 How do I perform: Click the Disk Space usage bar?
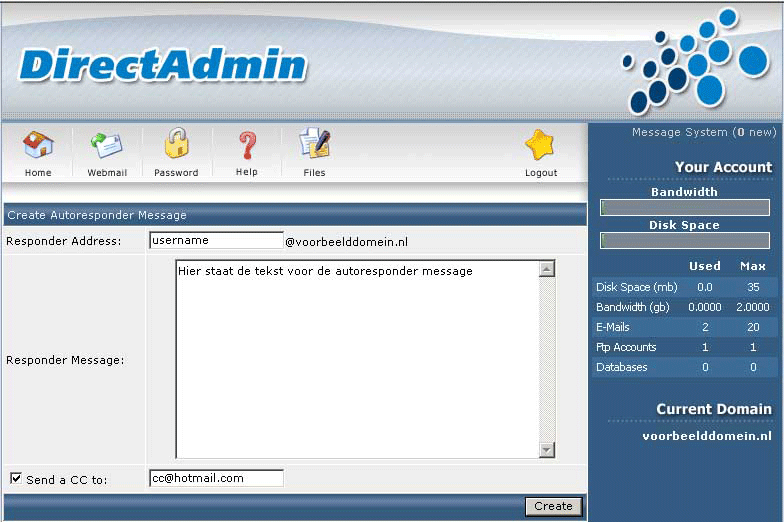(684, 240)
